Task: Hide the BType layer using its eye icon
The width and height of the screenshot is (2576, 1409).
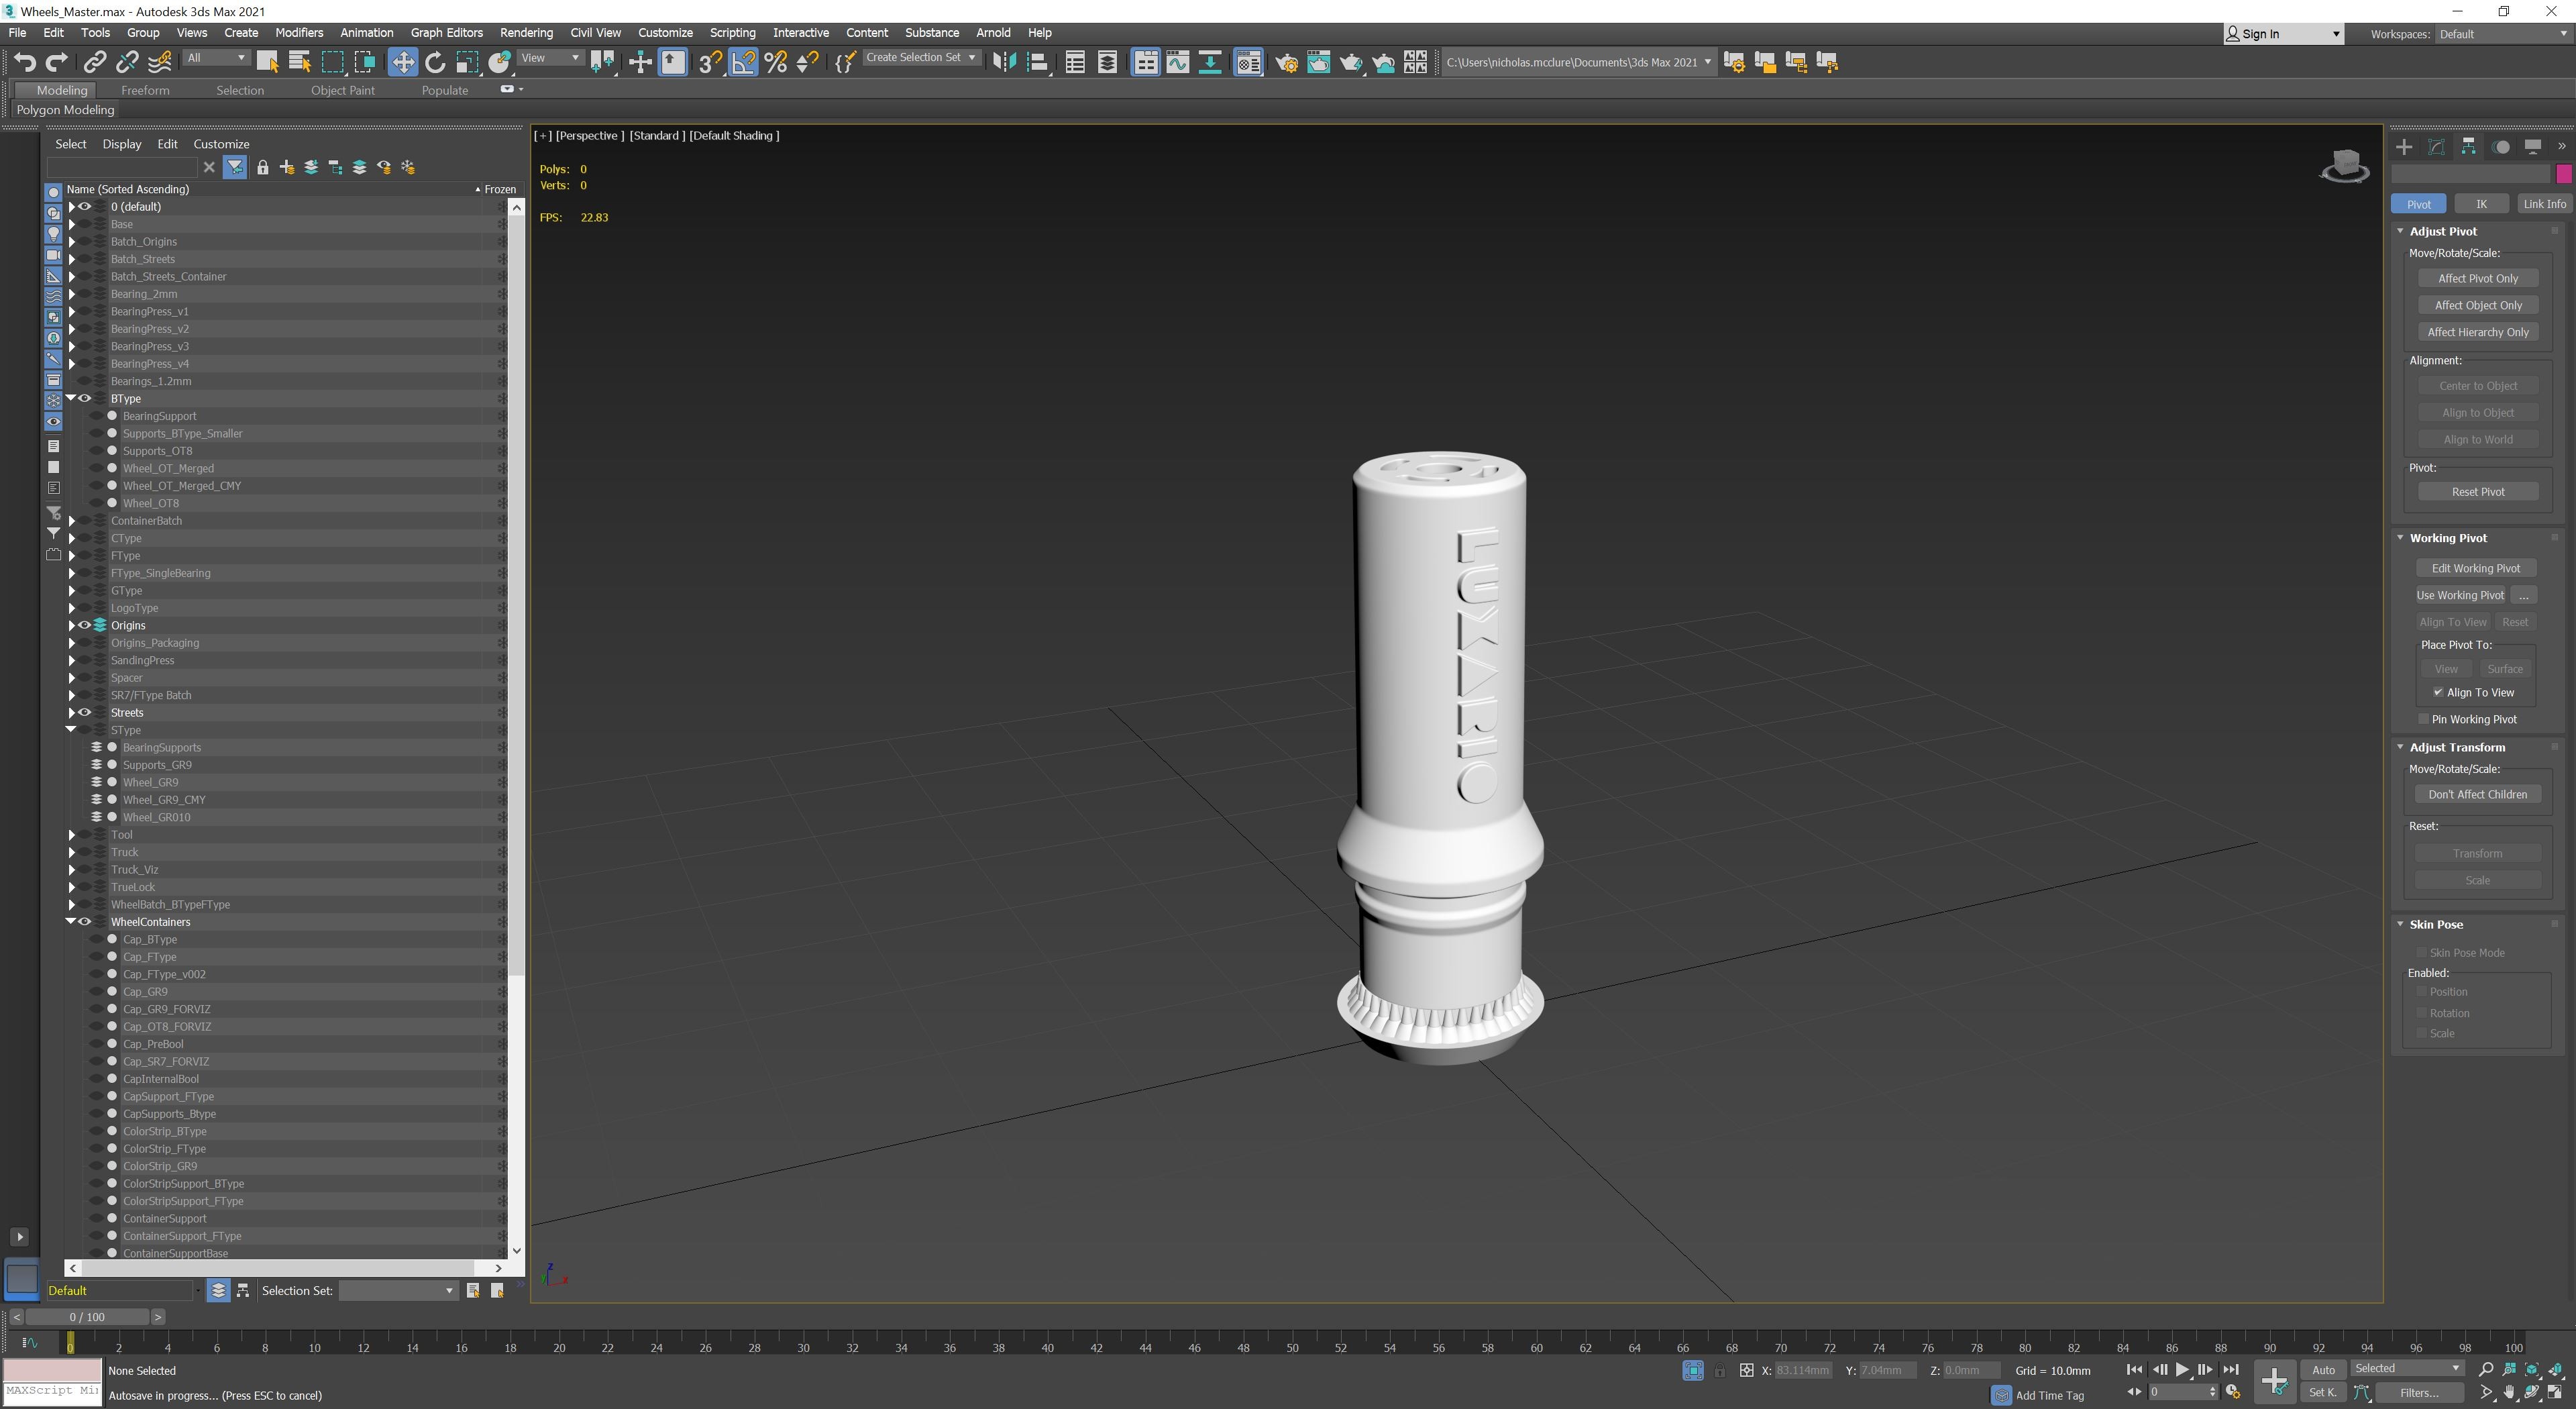Action: 85,399
